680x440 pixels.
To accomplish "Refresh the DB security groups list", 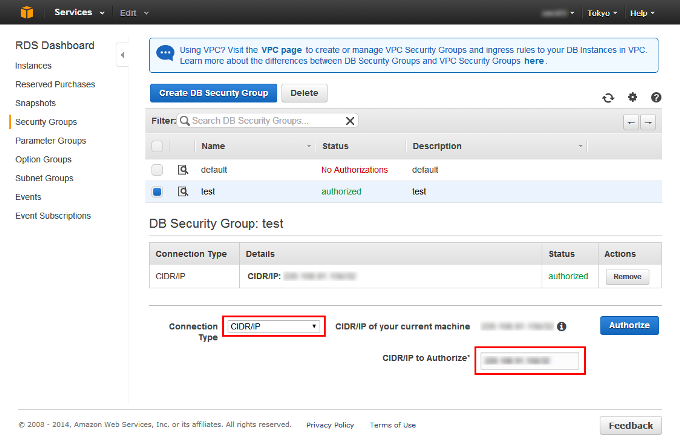I will click(x=608, y=98).
